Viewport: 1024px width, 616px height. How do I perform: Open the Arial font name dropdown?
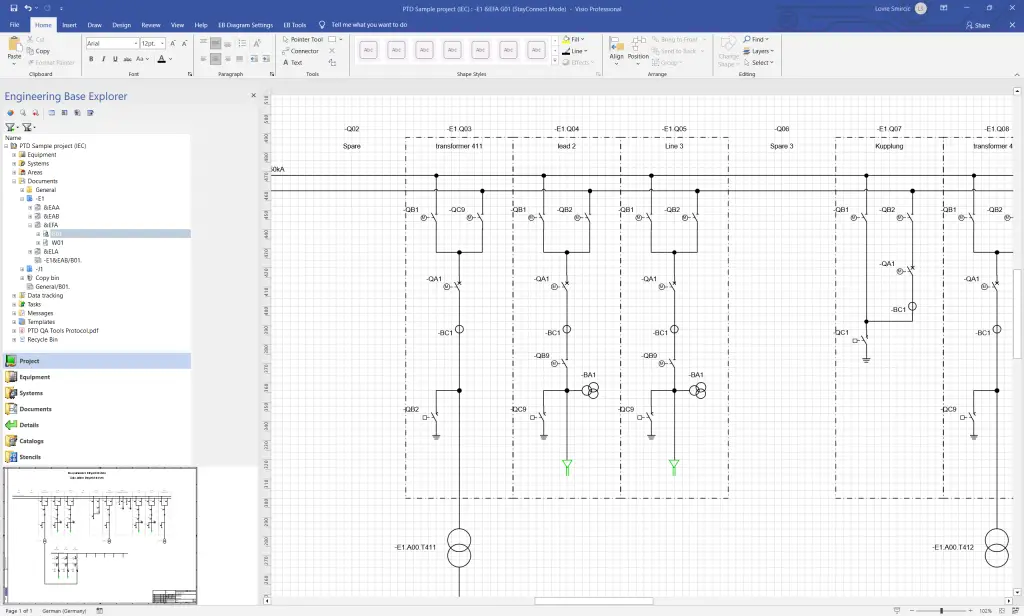111,44
